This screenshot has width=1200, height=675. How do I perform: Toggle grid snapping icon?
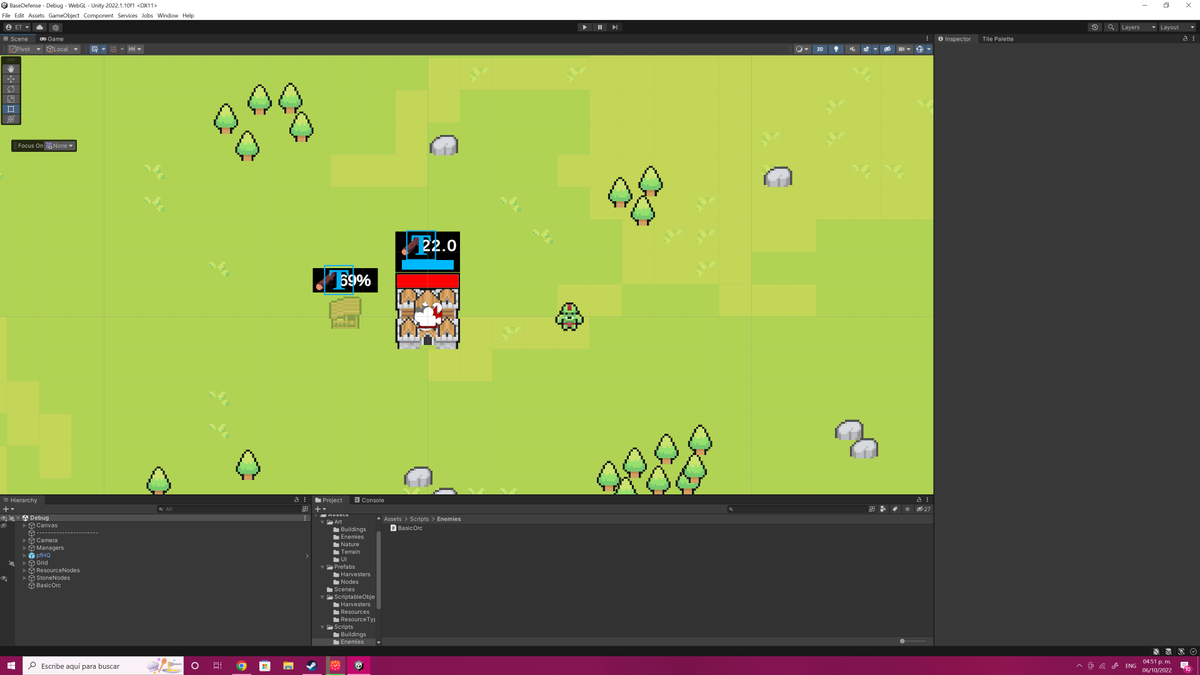116,49
